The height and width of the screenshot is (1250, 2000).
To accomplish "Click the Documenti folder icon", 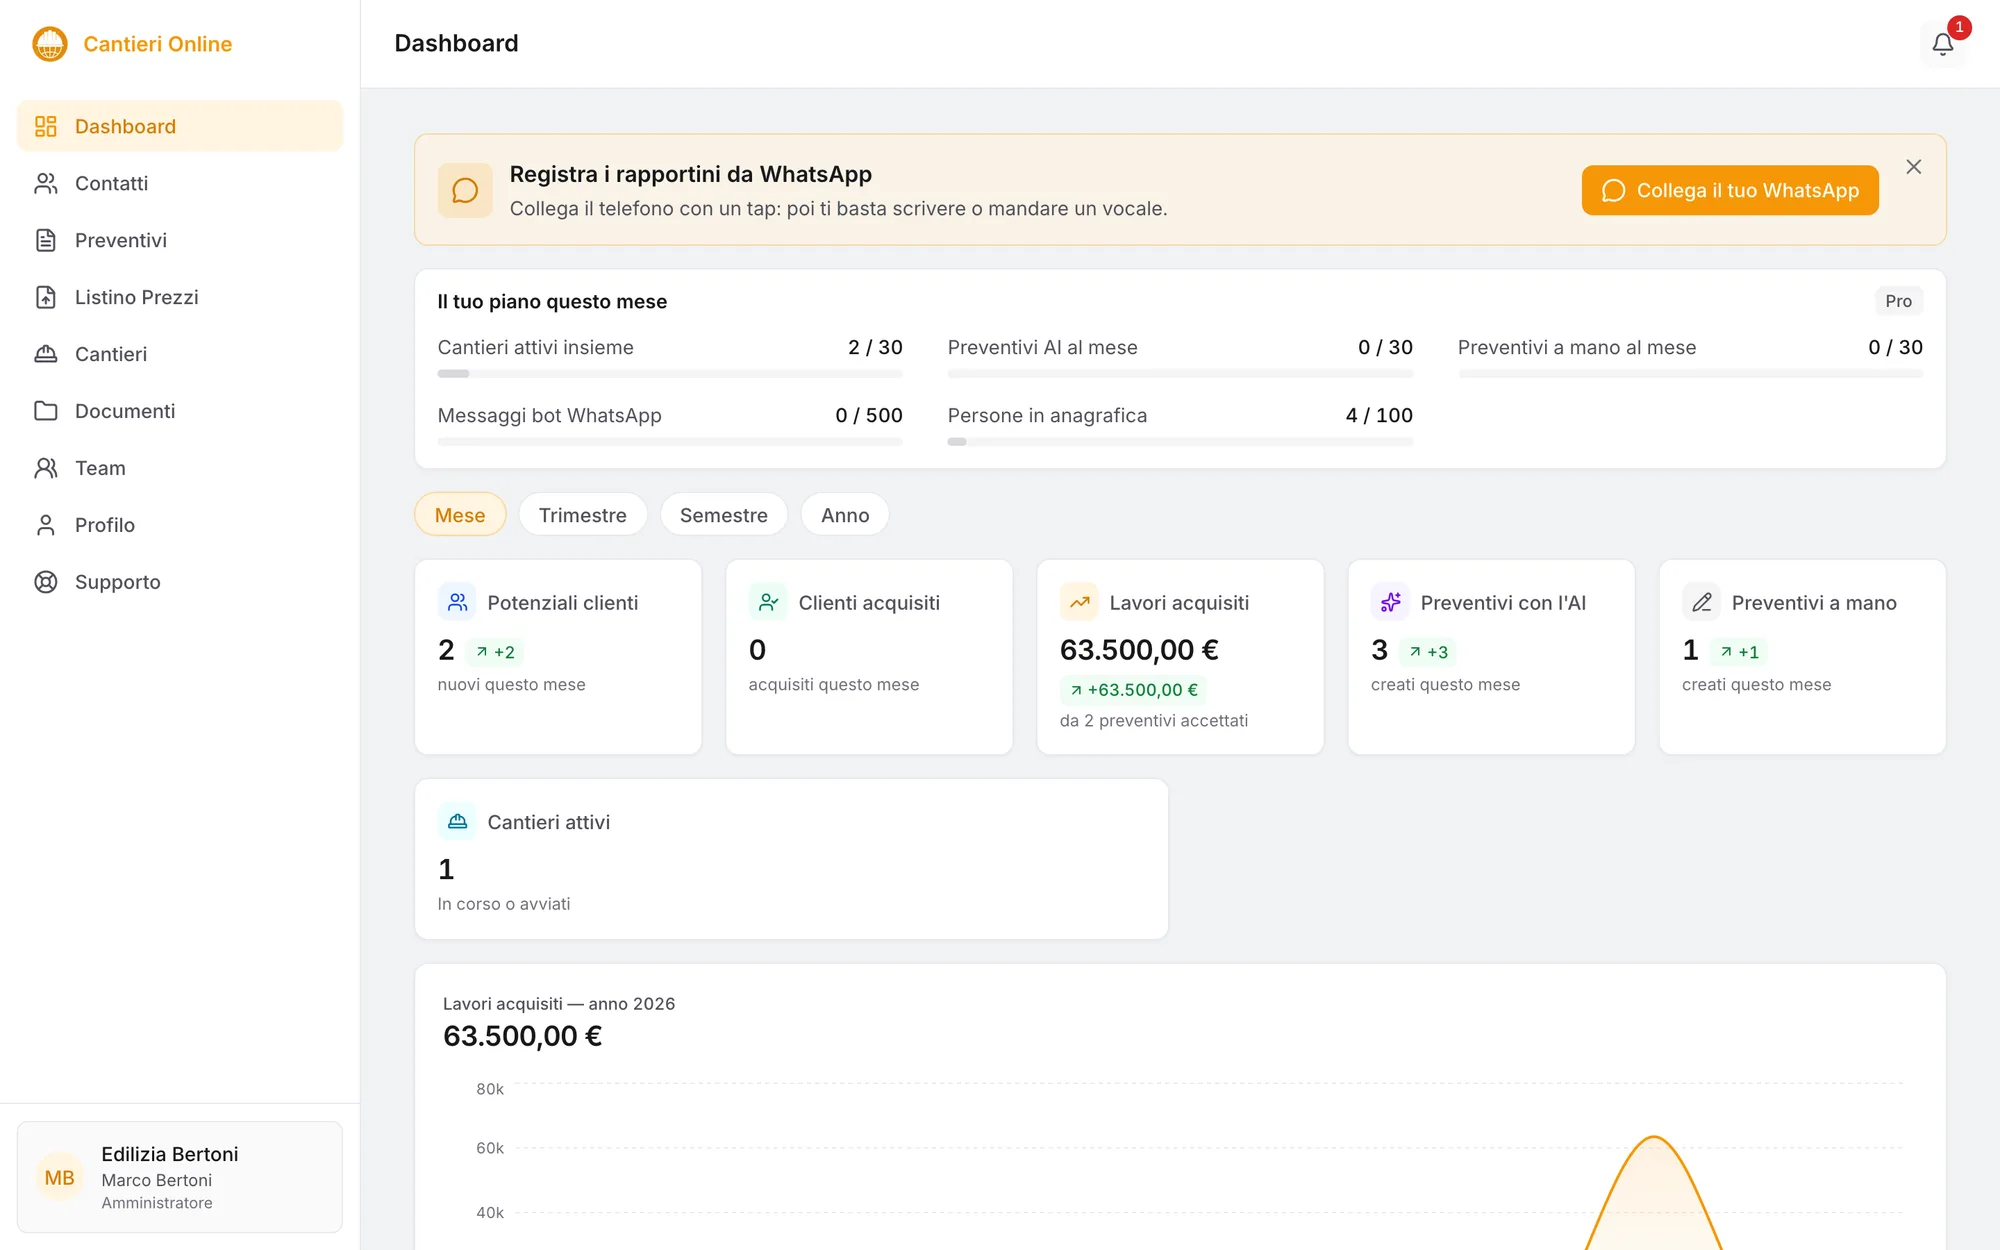I will 46,411.
